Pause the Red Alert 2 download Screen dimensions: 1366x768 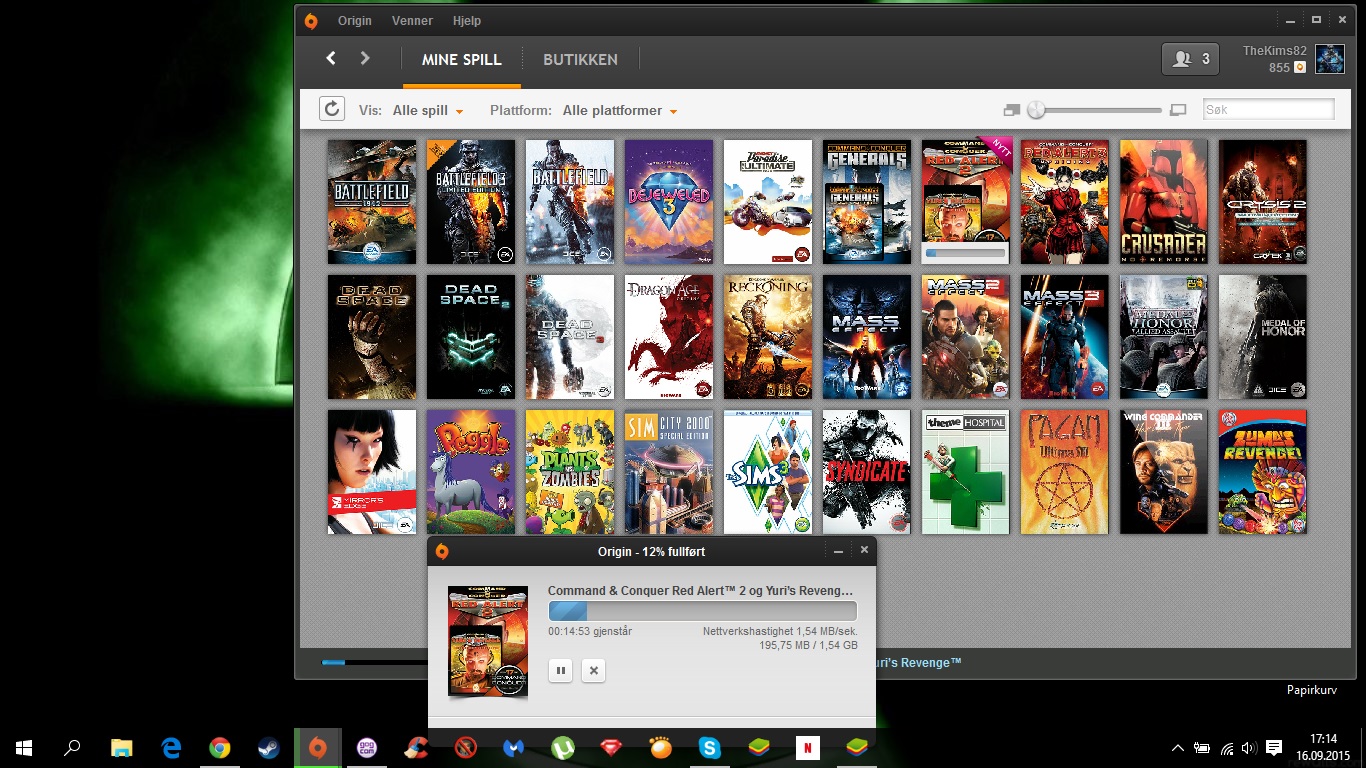(x=560, y=671)
